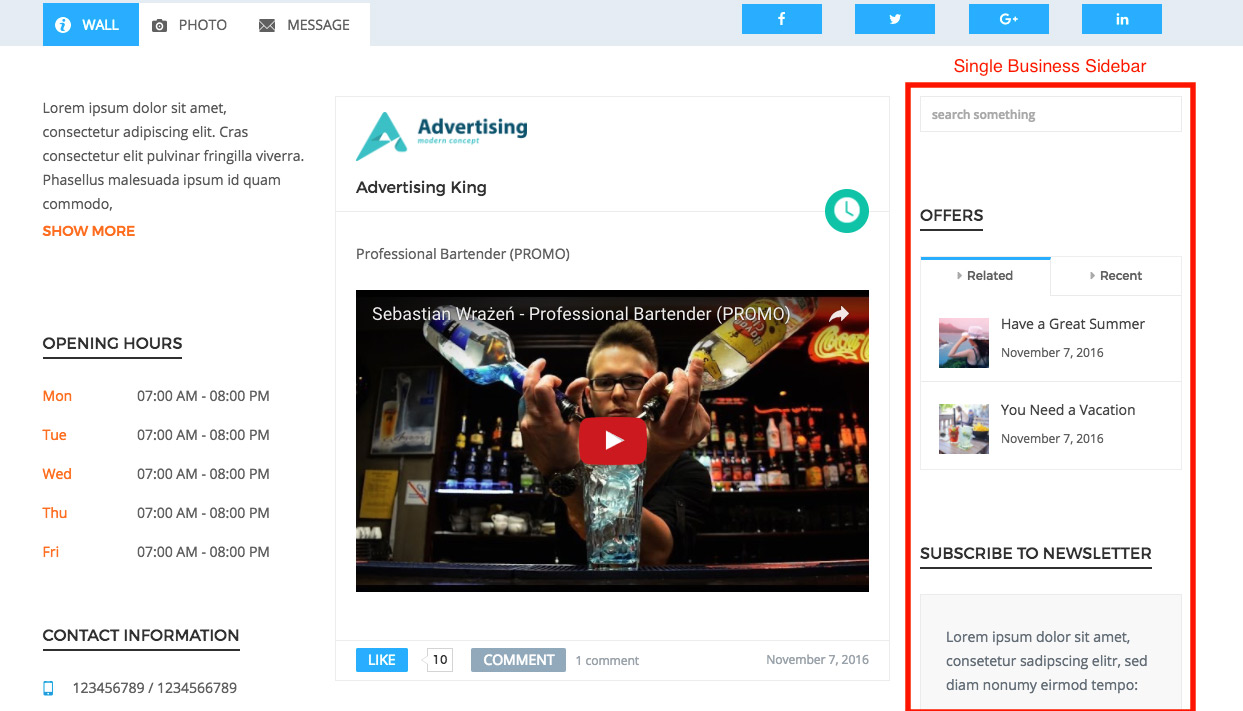Open the Message tab
The width and height of the screenshot is (1243, 711).
coord(305,25)
